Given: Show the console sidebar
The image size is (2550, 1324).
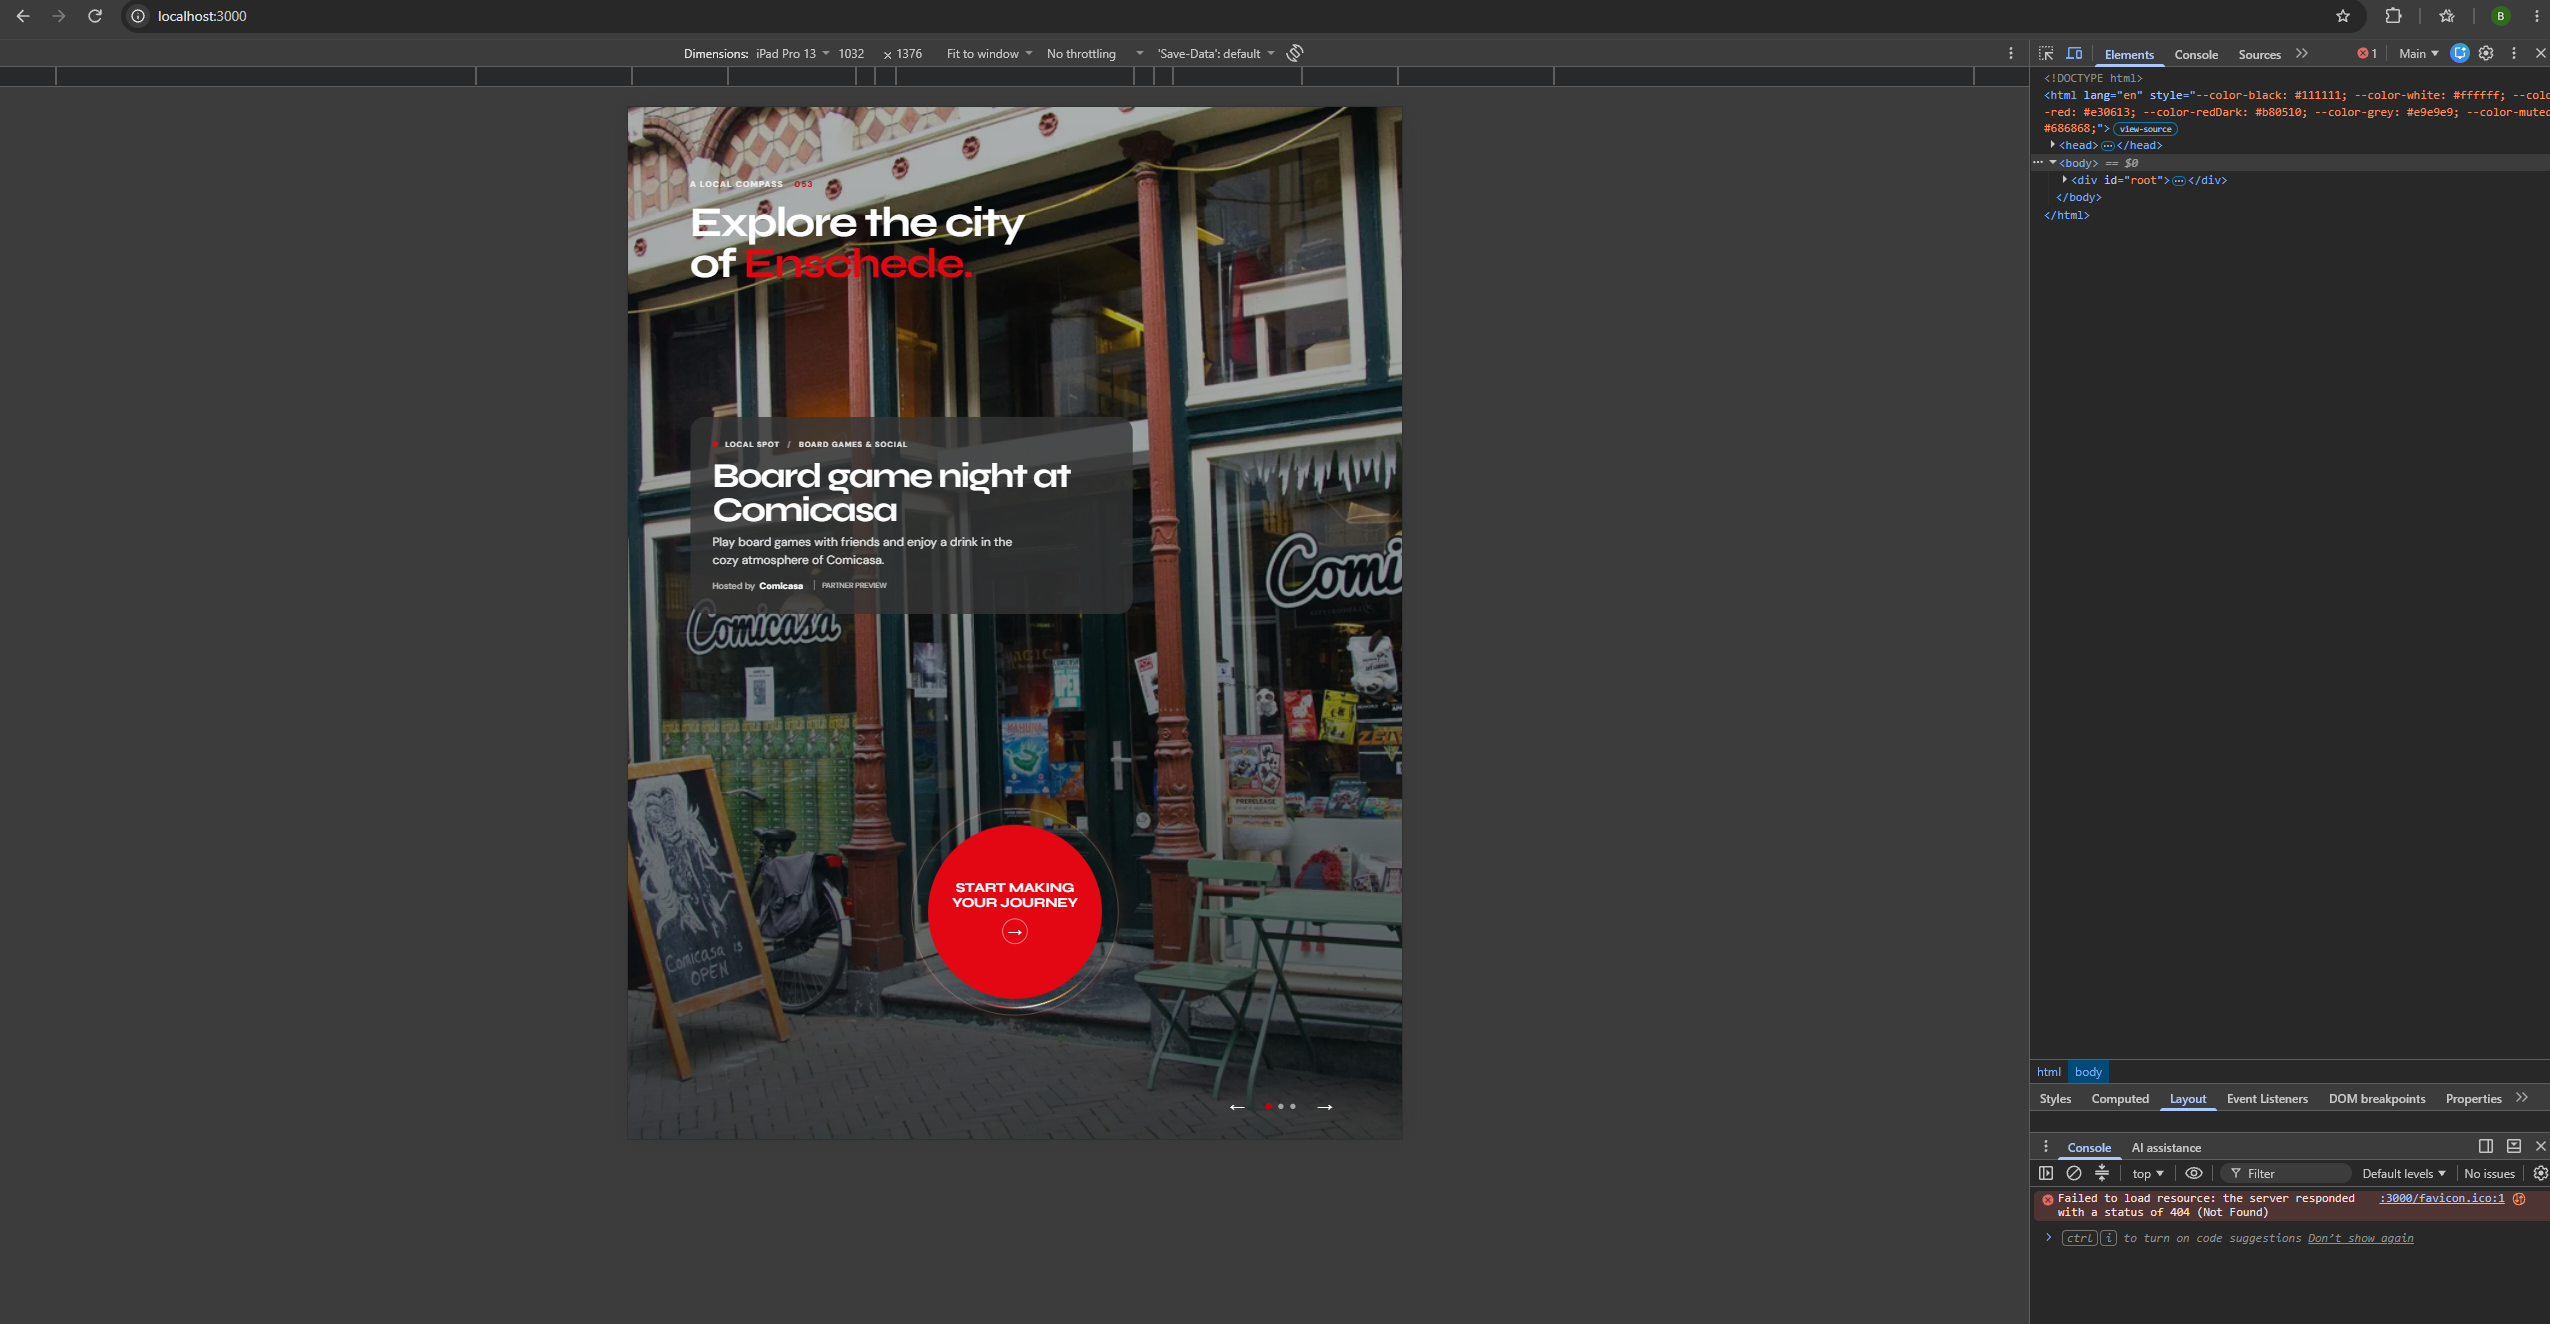Looking at the screenshot, I should pos(2046,1173).
